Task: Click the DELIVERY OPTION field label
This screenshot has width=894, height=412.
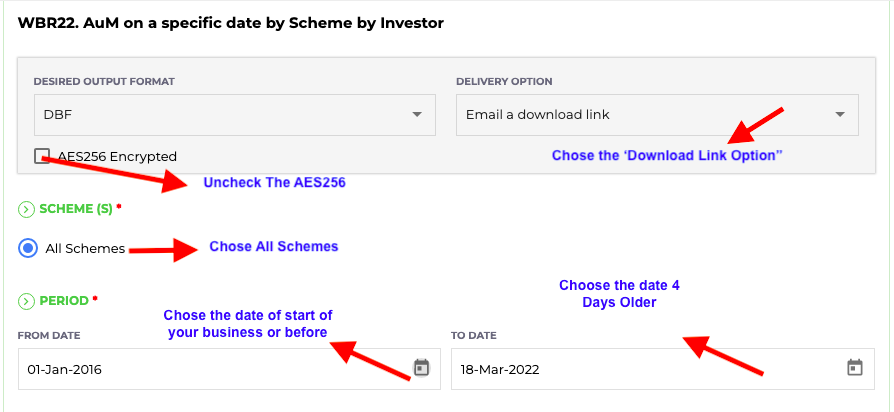Action: (504, 81)
